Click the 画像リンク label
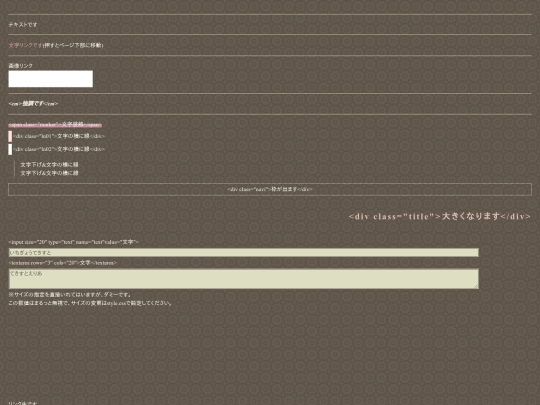 coord(21,66)
